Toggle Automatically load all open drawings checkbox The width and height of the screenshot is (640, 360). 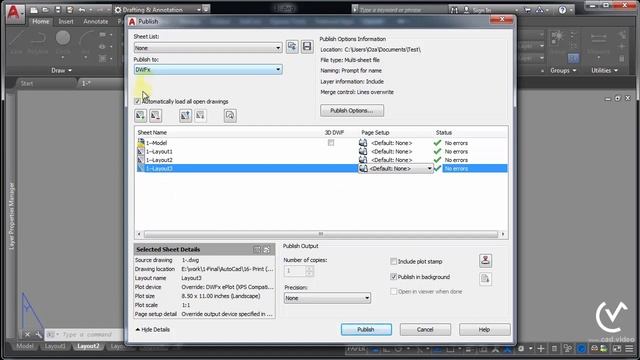pos(138,101)
